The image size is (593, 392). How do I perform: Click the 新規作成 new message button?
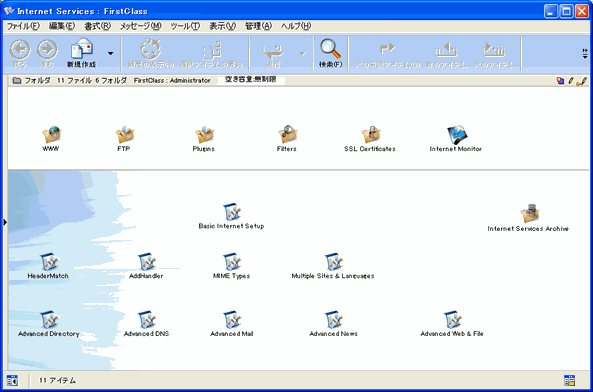(x=82, y=53)
